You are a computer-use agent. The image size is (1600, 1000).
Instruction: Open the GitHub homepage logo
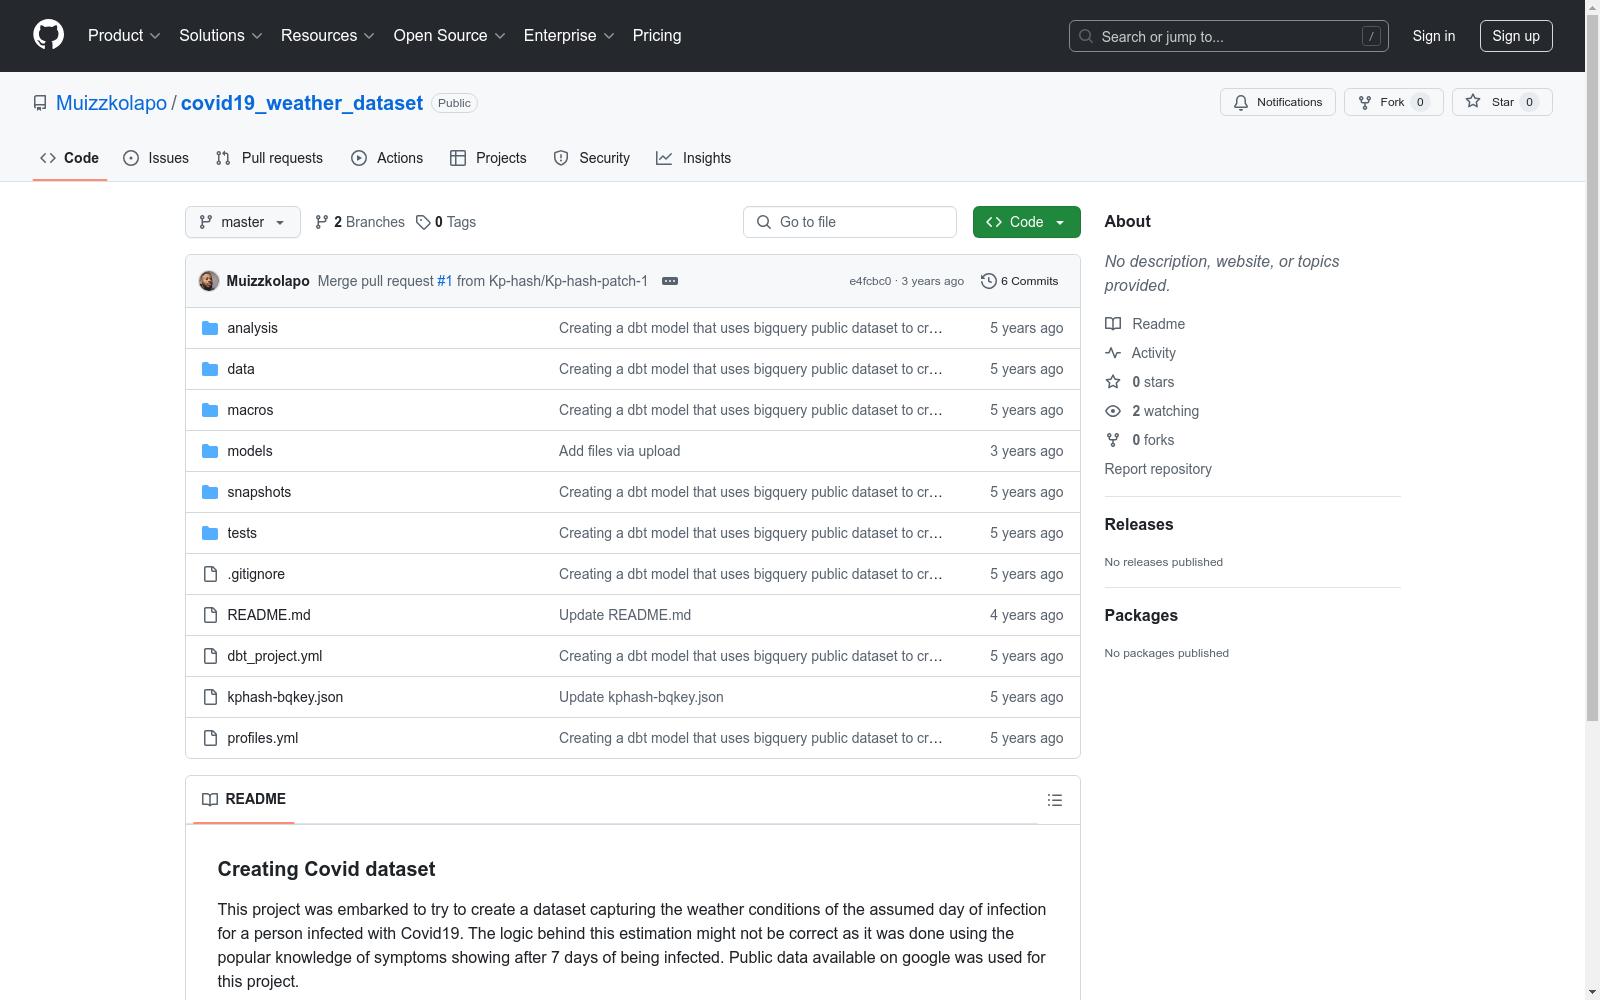48,35
